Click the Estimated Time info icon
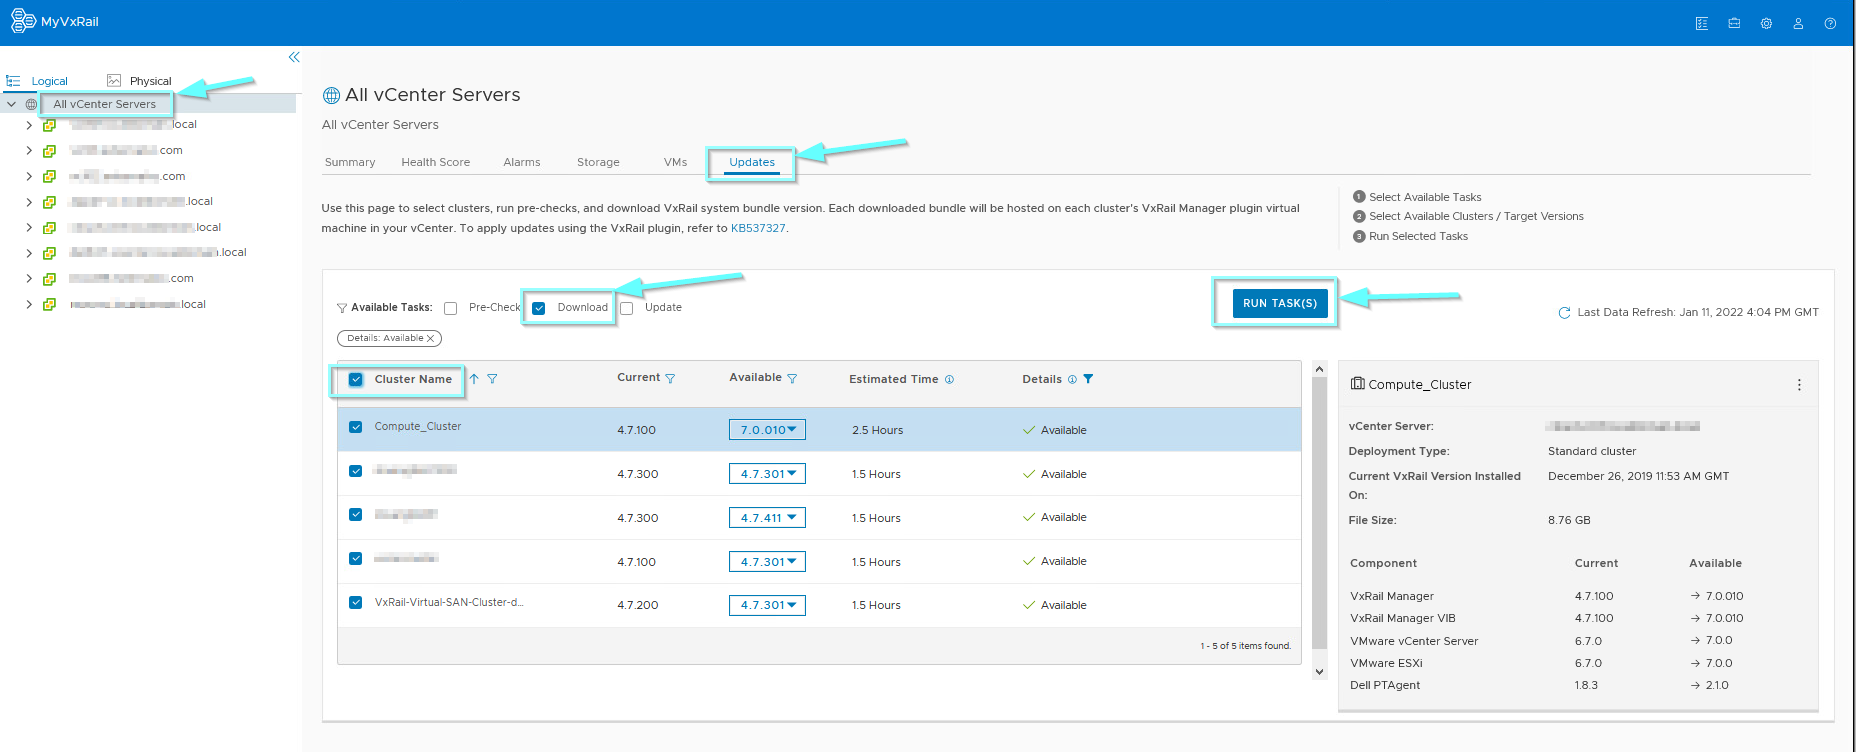The height and width of the screenshot is (752, 1856). tap(949, 379)
